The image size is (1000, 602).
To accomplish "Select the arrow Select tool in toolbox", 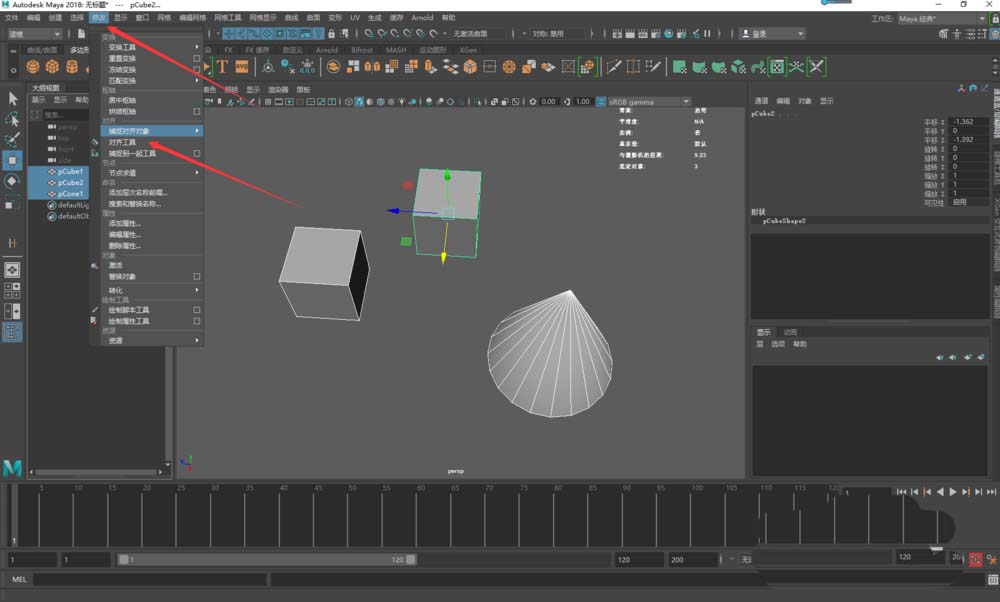I will [13, 98].
